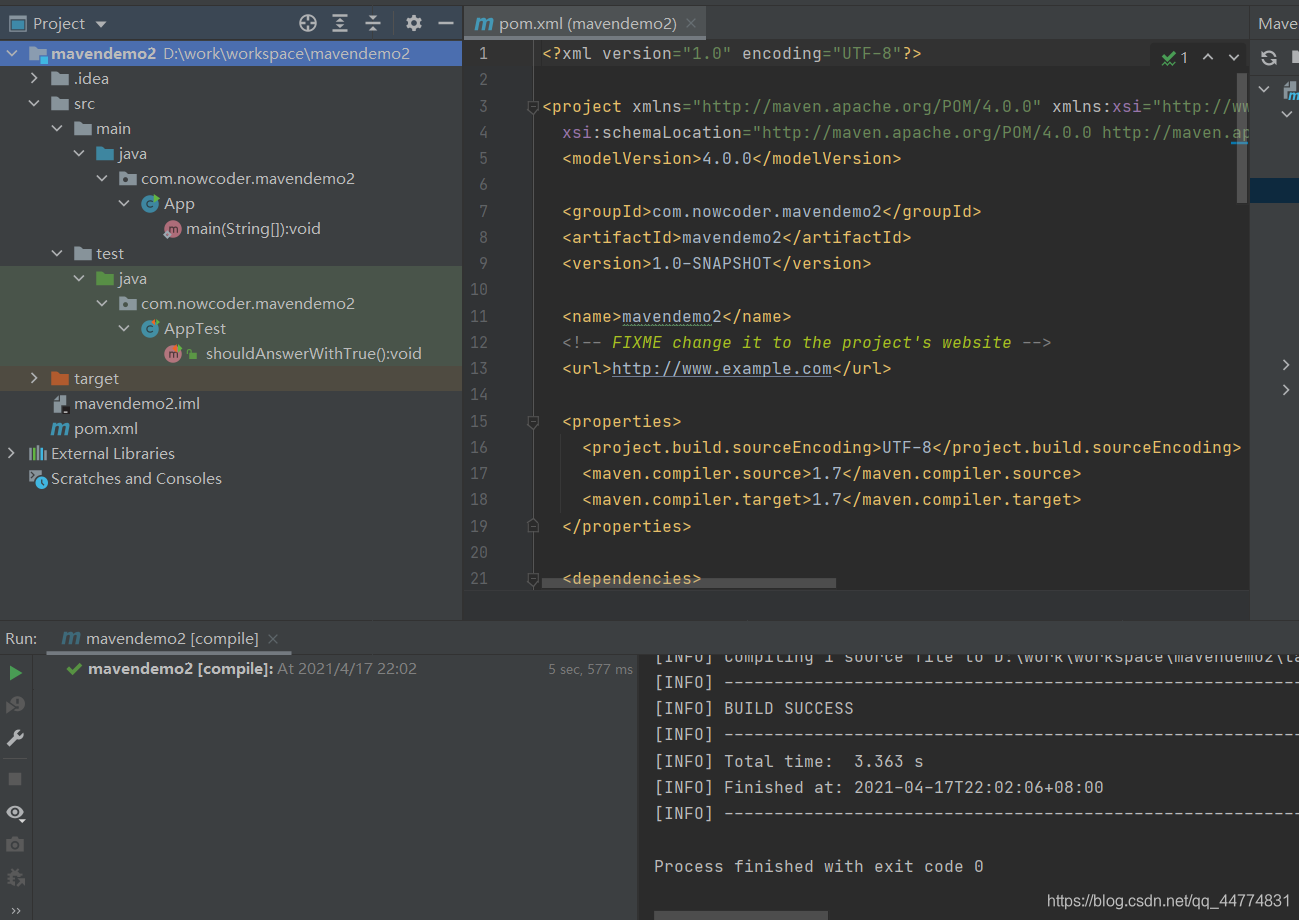Expand External Libraries node

tap(12, 453)
